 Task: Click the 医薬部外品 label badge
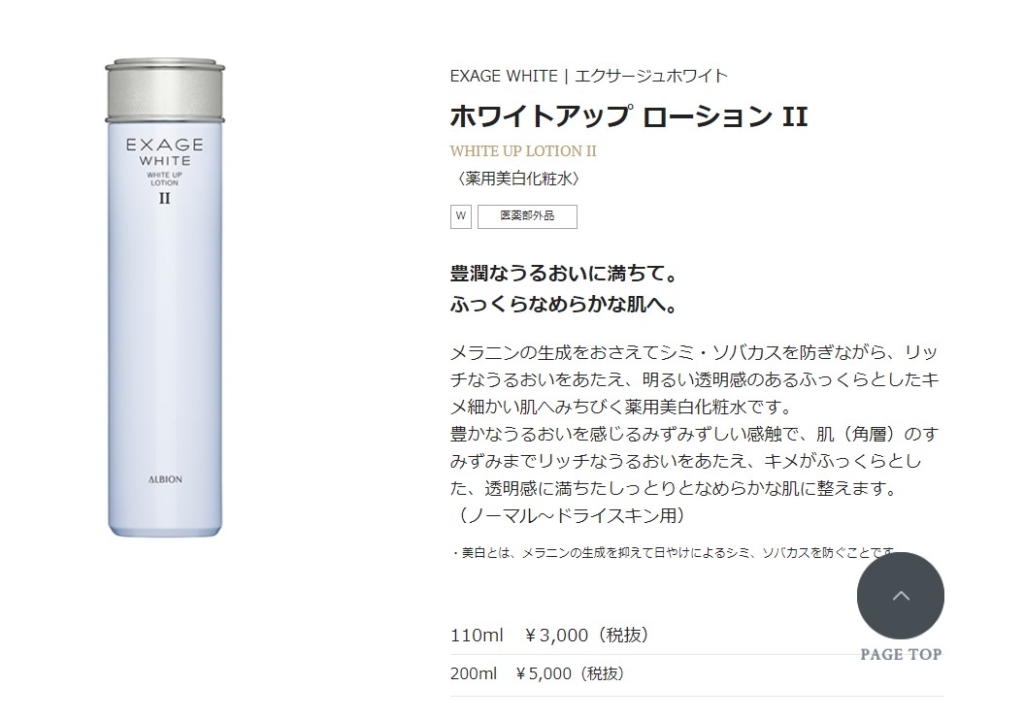click(x=527, y=217)
